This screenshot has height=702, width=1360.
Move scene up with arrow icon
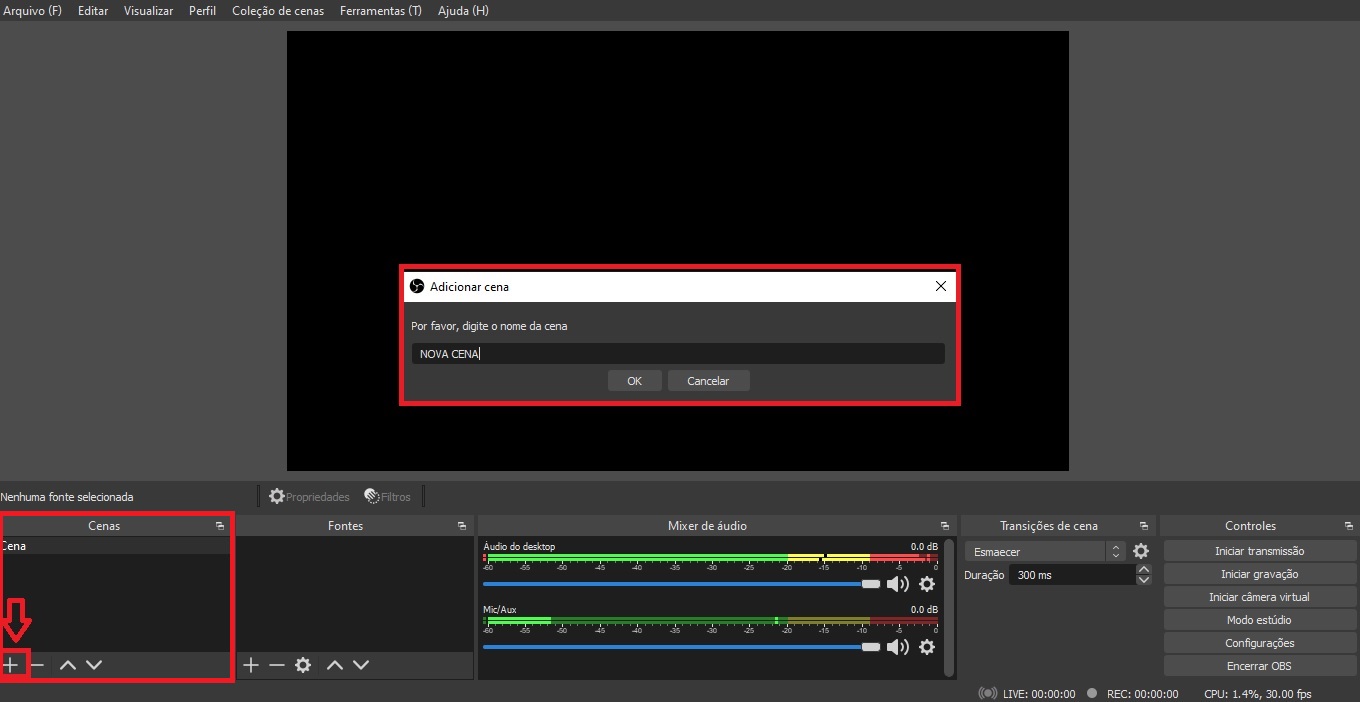click(x=67, y=665)
